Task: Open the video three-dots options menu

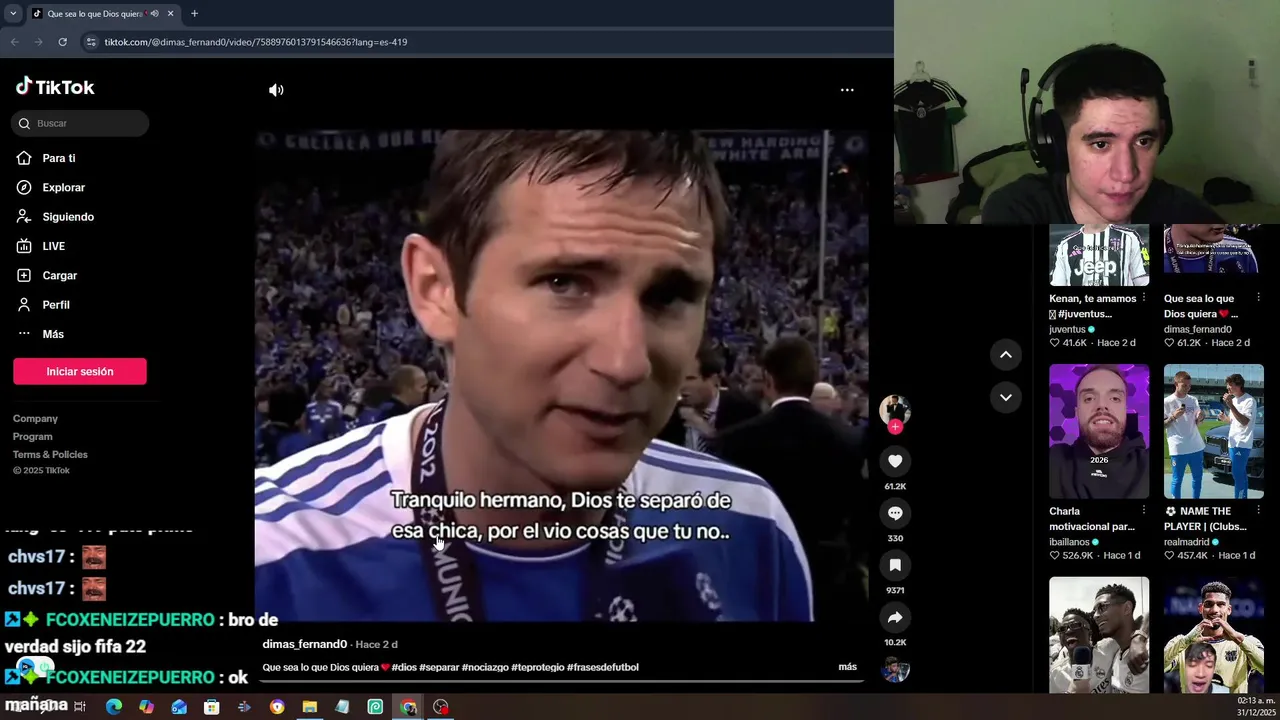Action: 847,90
